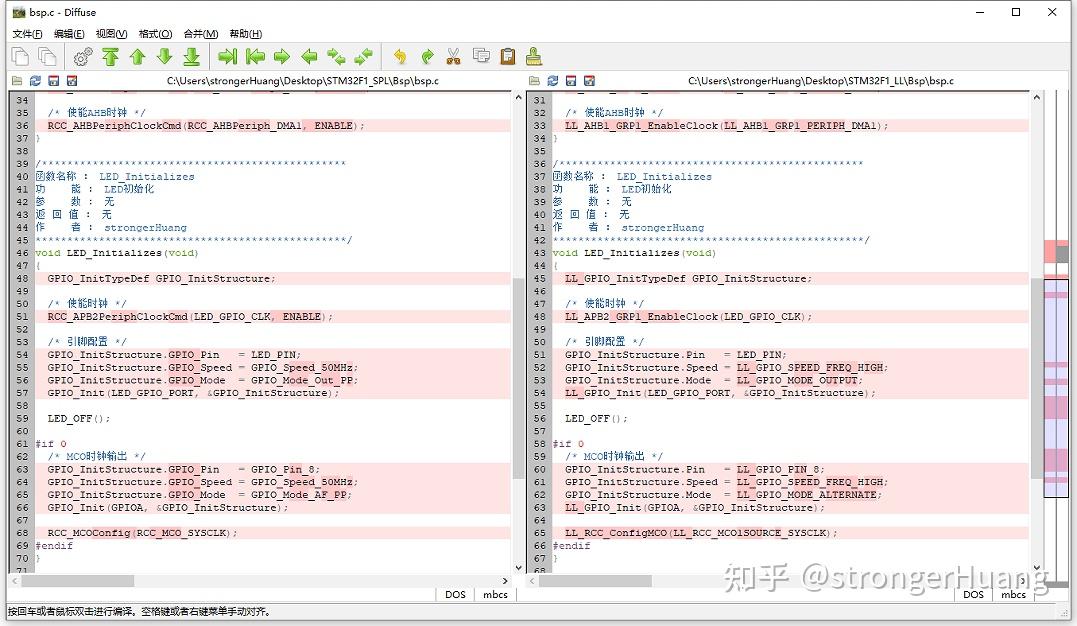Click the difference overview map at far right

pyautogui.click(x=1056, y=337)
